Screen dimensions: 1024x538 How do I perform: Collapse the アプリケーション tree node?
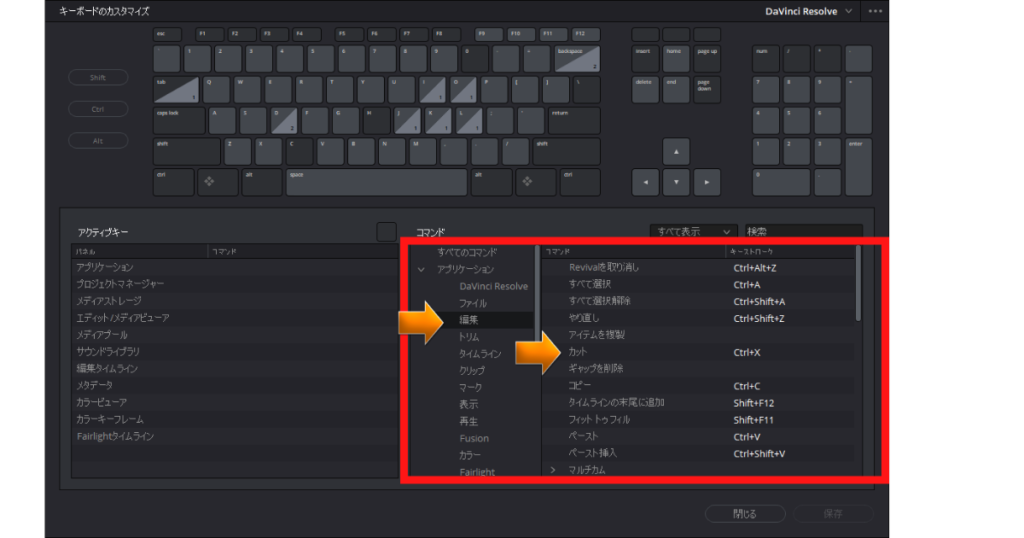pyautogui.click(x=421, y=269)
